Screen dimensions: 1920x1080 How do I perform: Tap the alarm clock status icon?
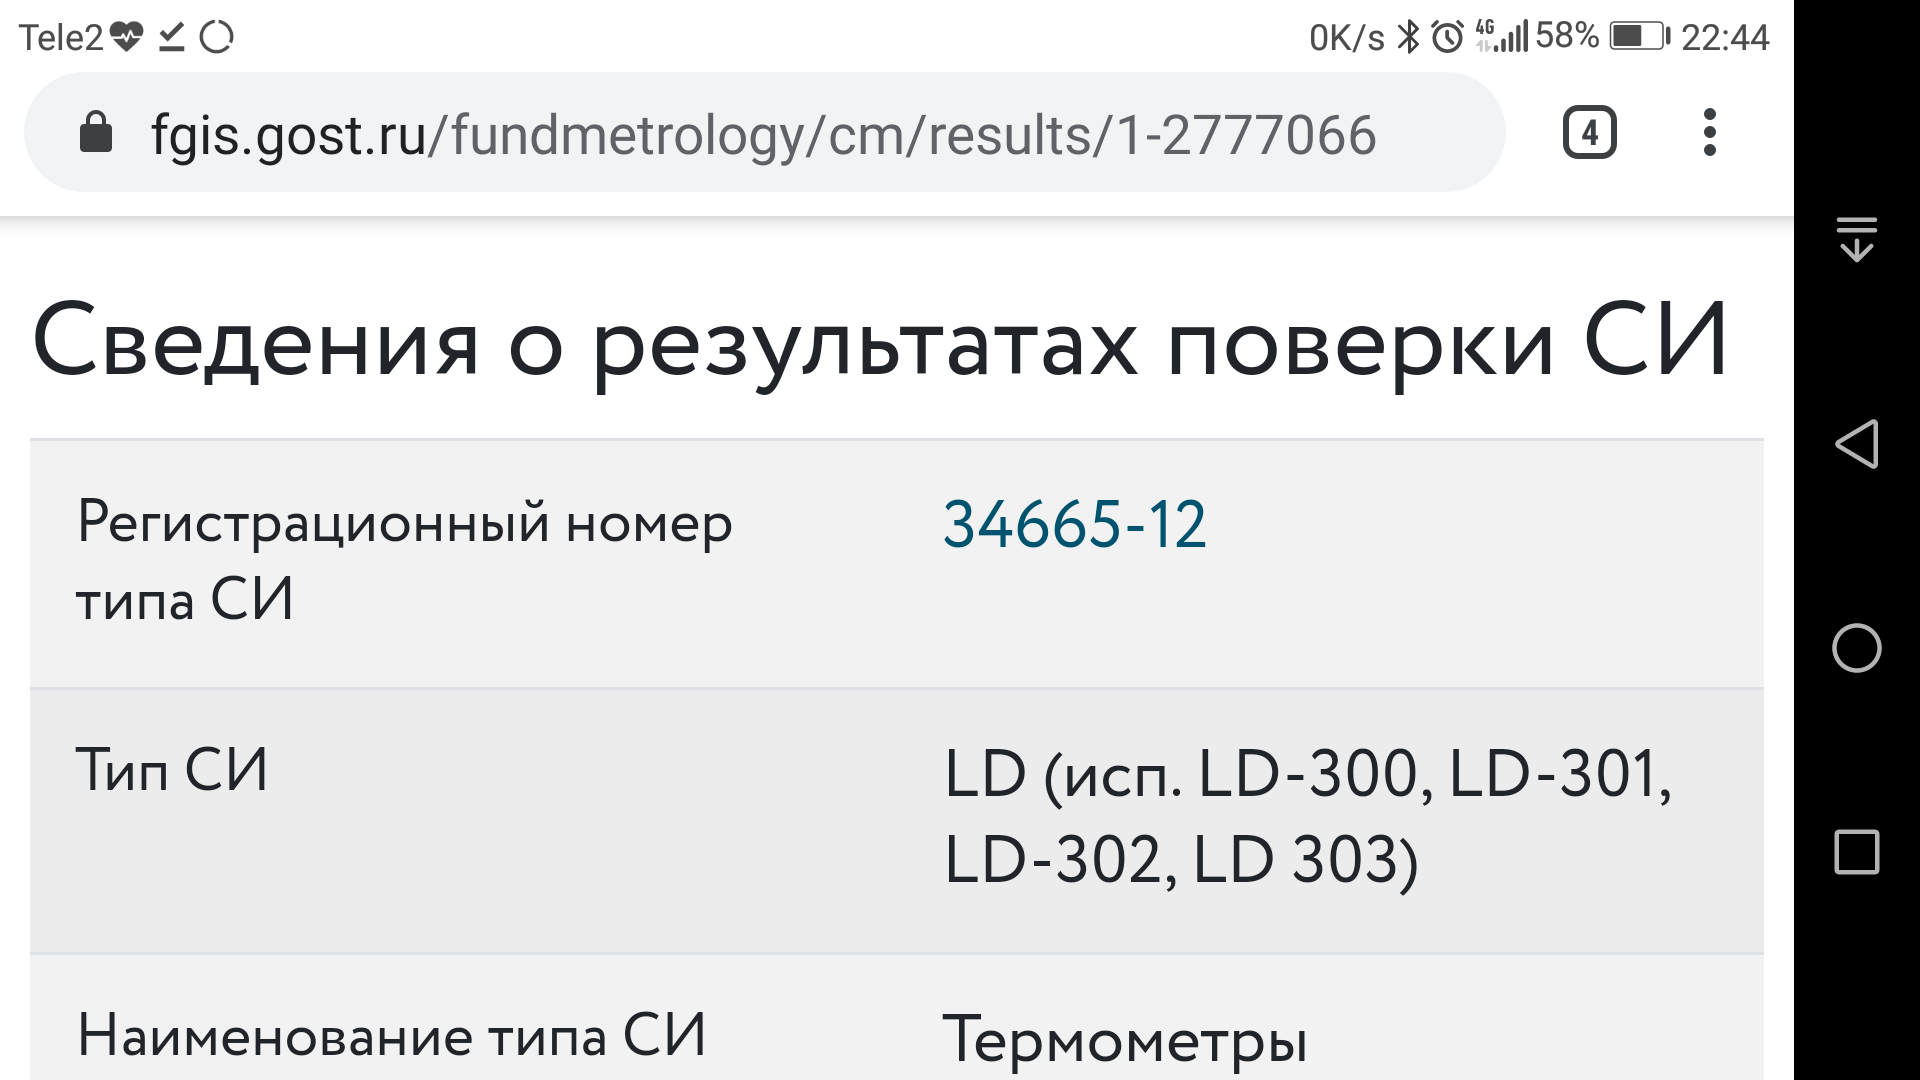coord(1447,38)
